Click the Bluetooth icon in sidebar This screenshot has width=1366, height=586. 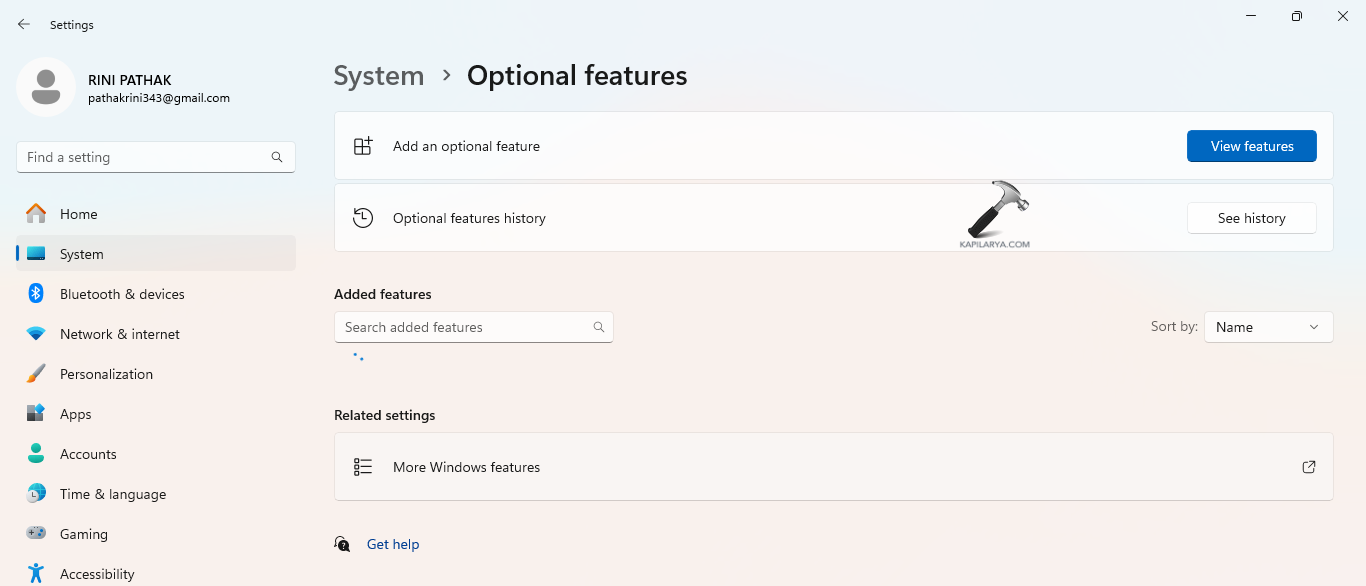tap(36, 294)
